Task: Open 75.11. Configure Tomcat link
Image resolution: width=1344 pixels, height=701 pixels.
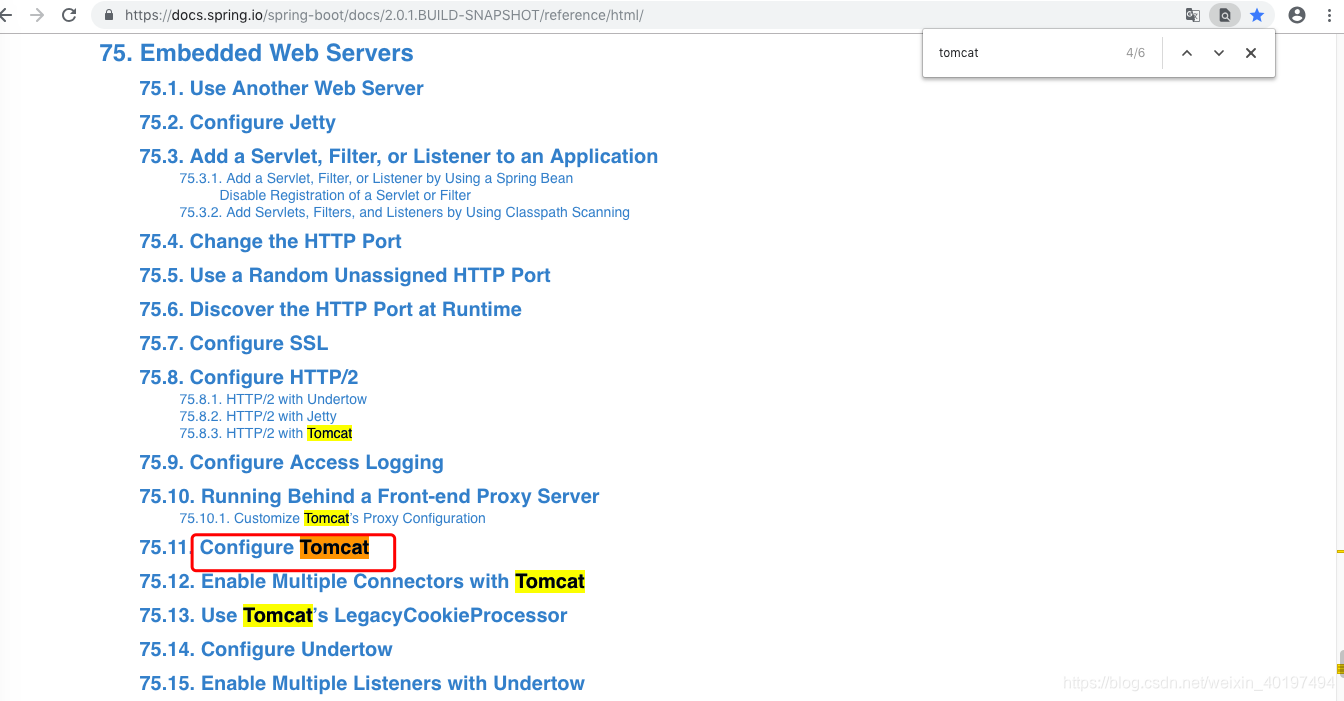Action: coord(254,547)
